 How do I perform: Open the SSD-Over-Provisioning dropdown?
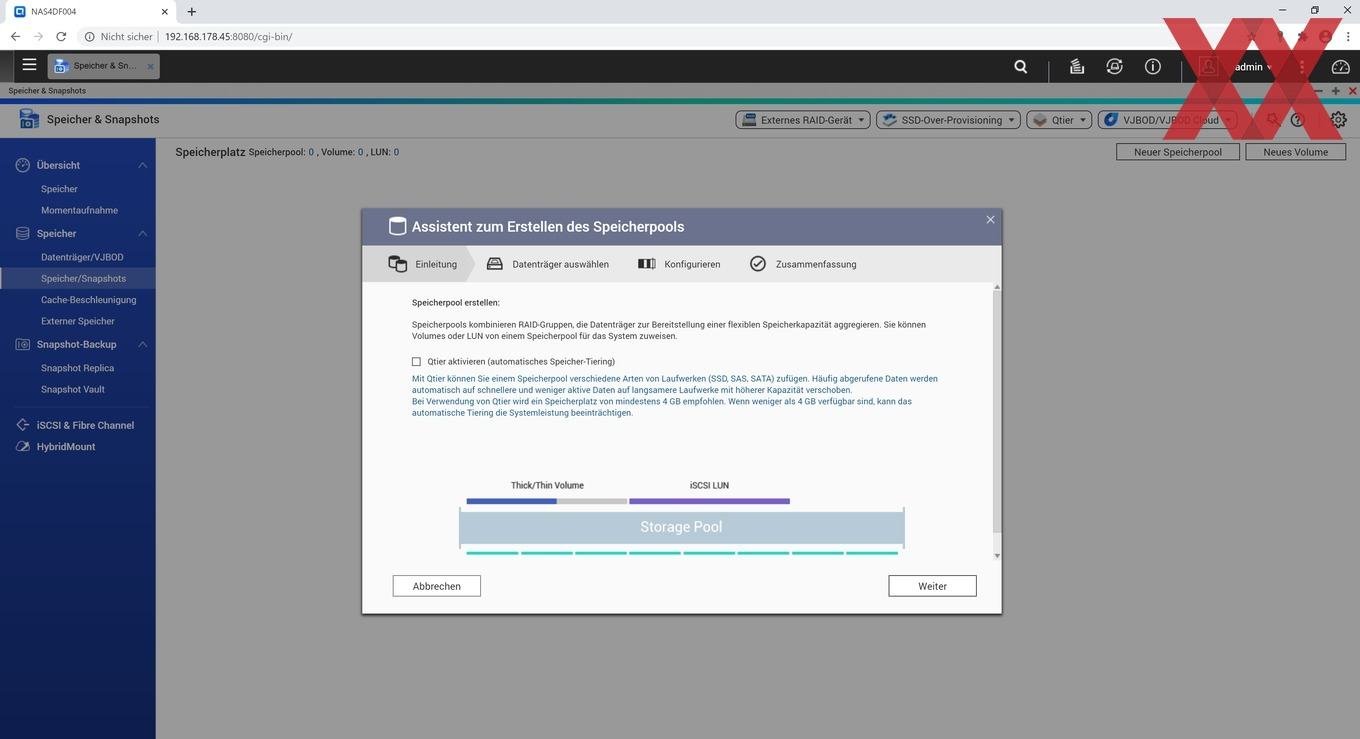[948, 120]
